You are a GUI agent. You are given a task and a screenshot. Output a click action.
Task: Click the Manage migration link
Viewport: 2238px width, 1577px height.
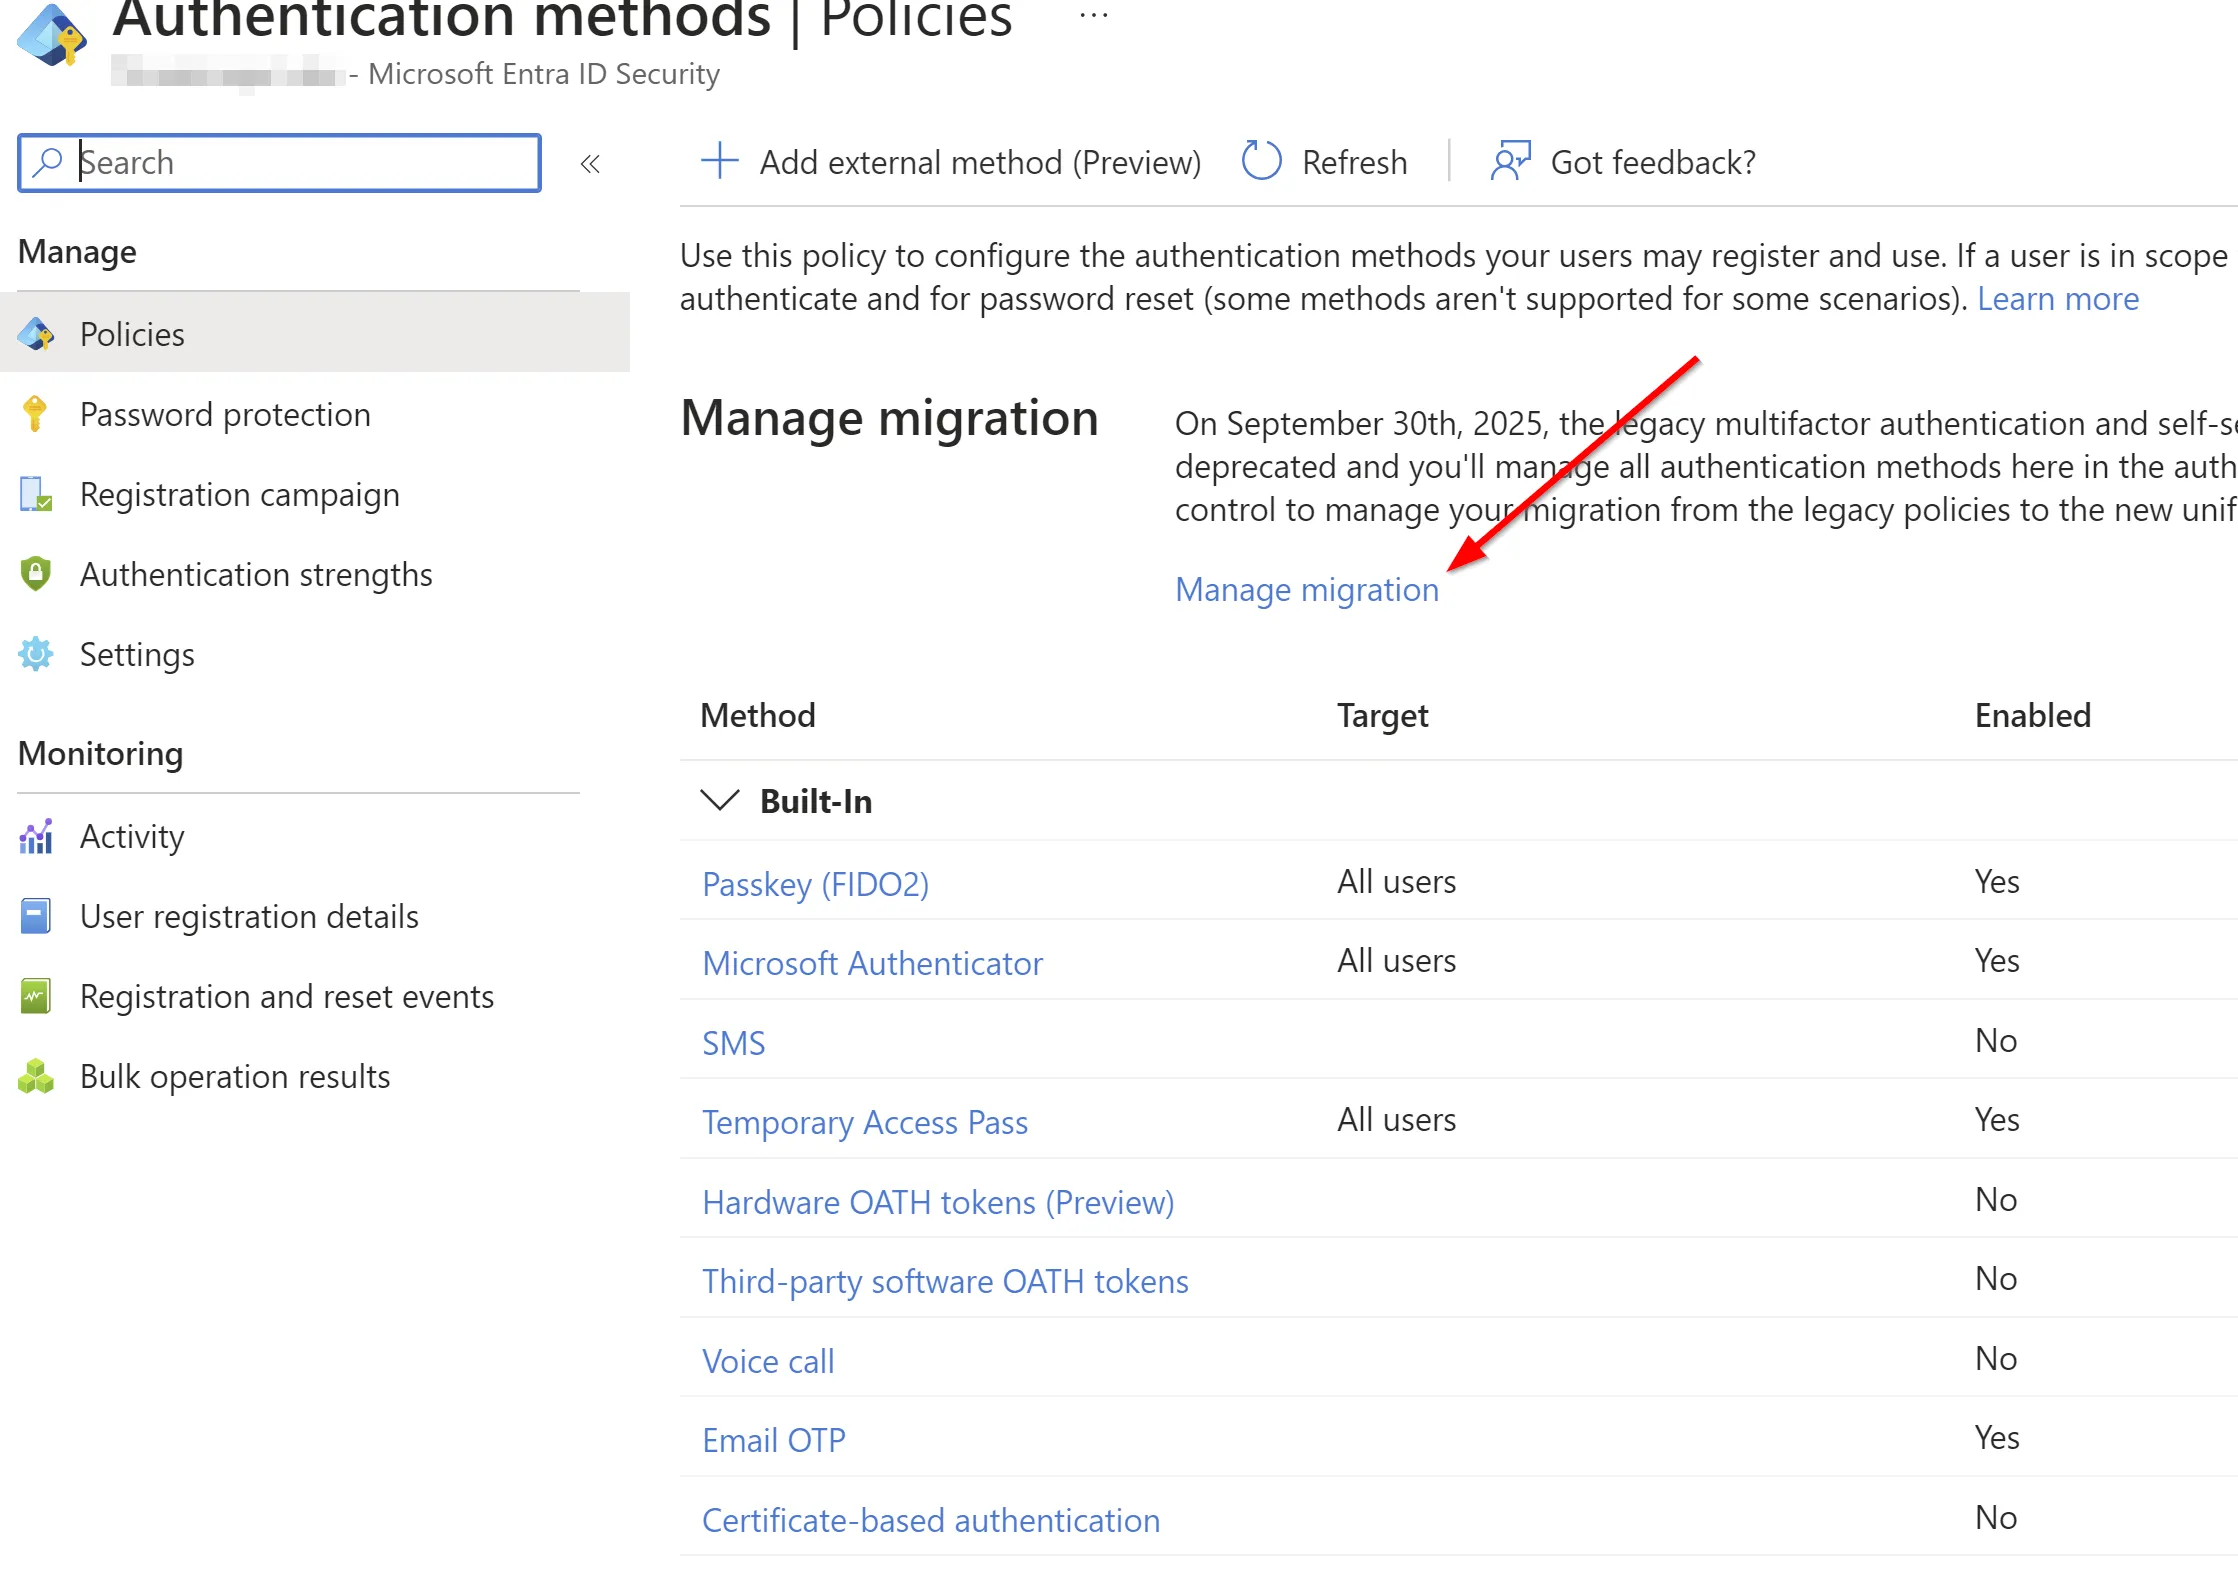[x=1307, y=589]
